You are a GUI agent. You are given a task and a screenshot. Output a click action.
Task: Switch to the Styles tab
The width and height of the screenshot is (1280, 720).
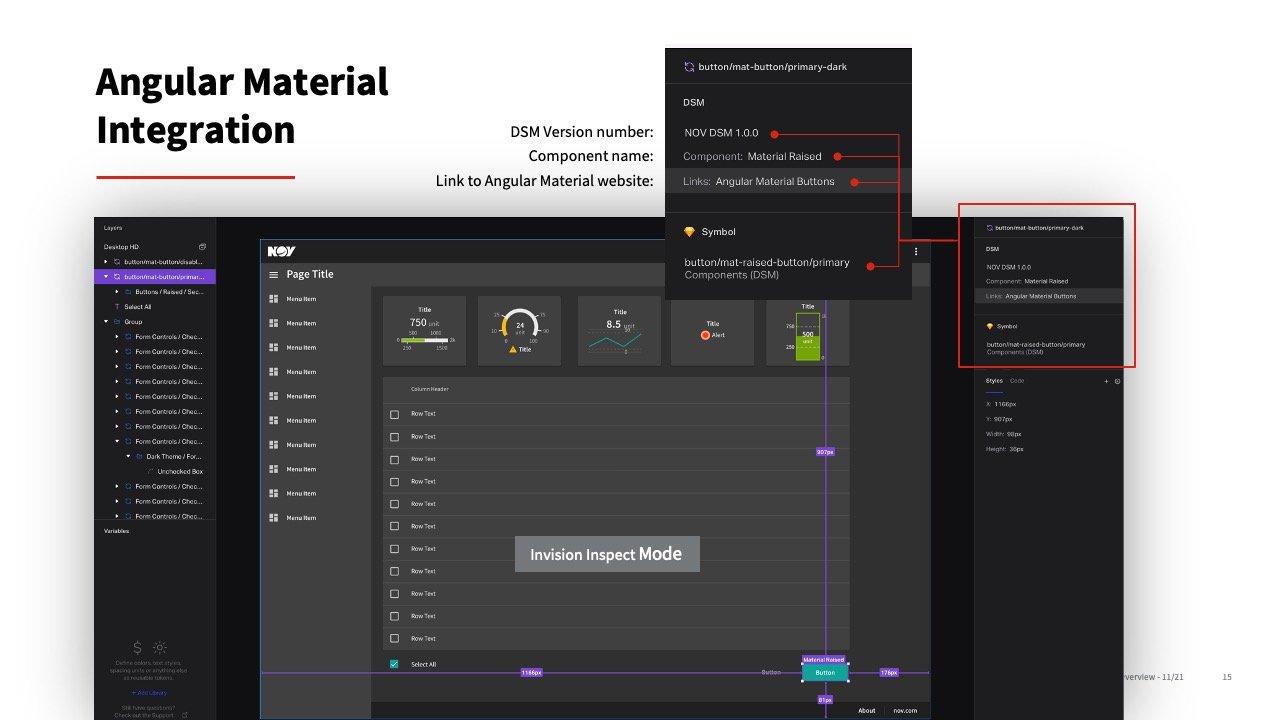994,381
